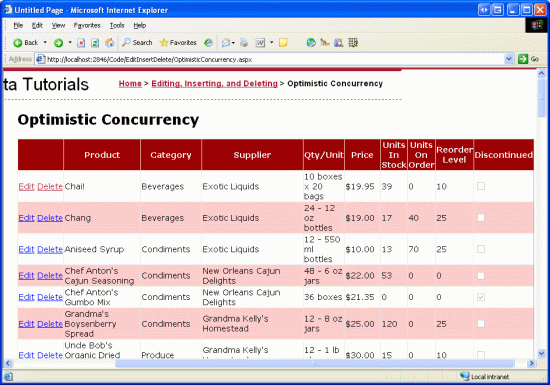The width and height of the screenshot is (550, 385).
Task: Click Delete link for Grandma's Boysenberry Spread
Action: pos(50,324)
